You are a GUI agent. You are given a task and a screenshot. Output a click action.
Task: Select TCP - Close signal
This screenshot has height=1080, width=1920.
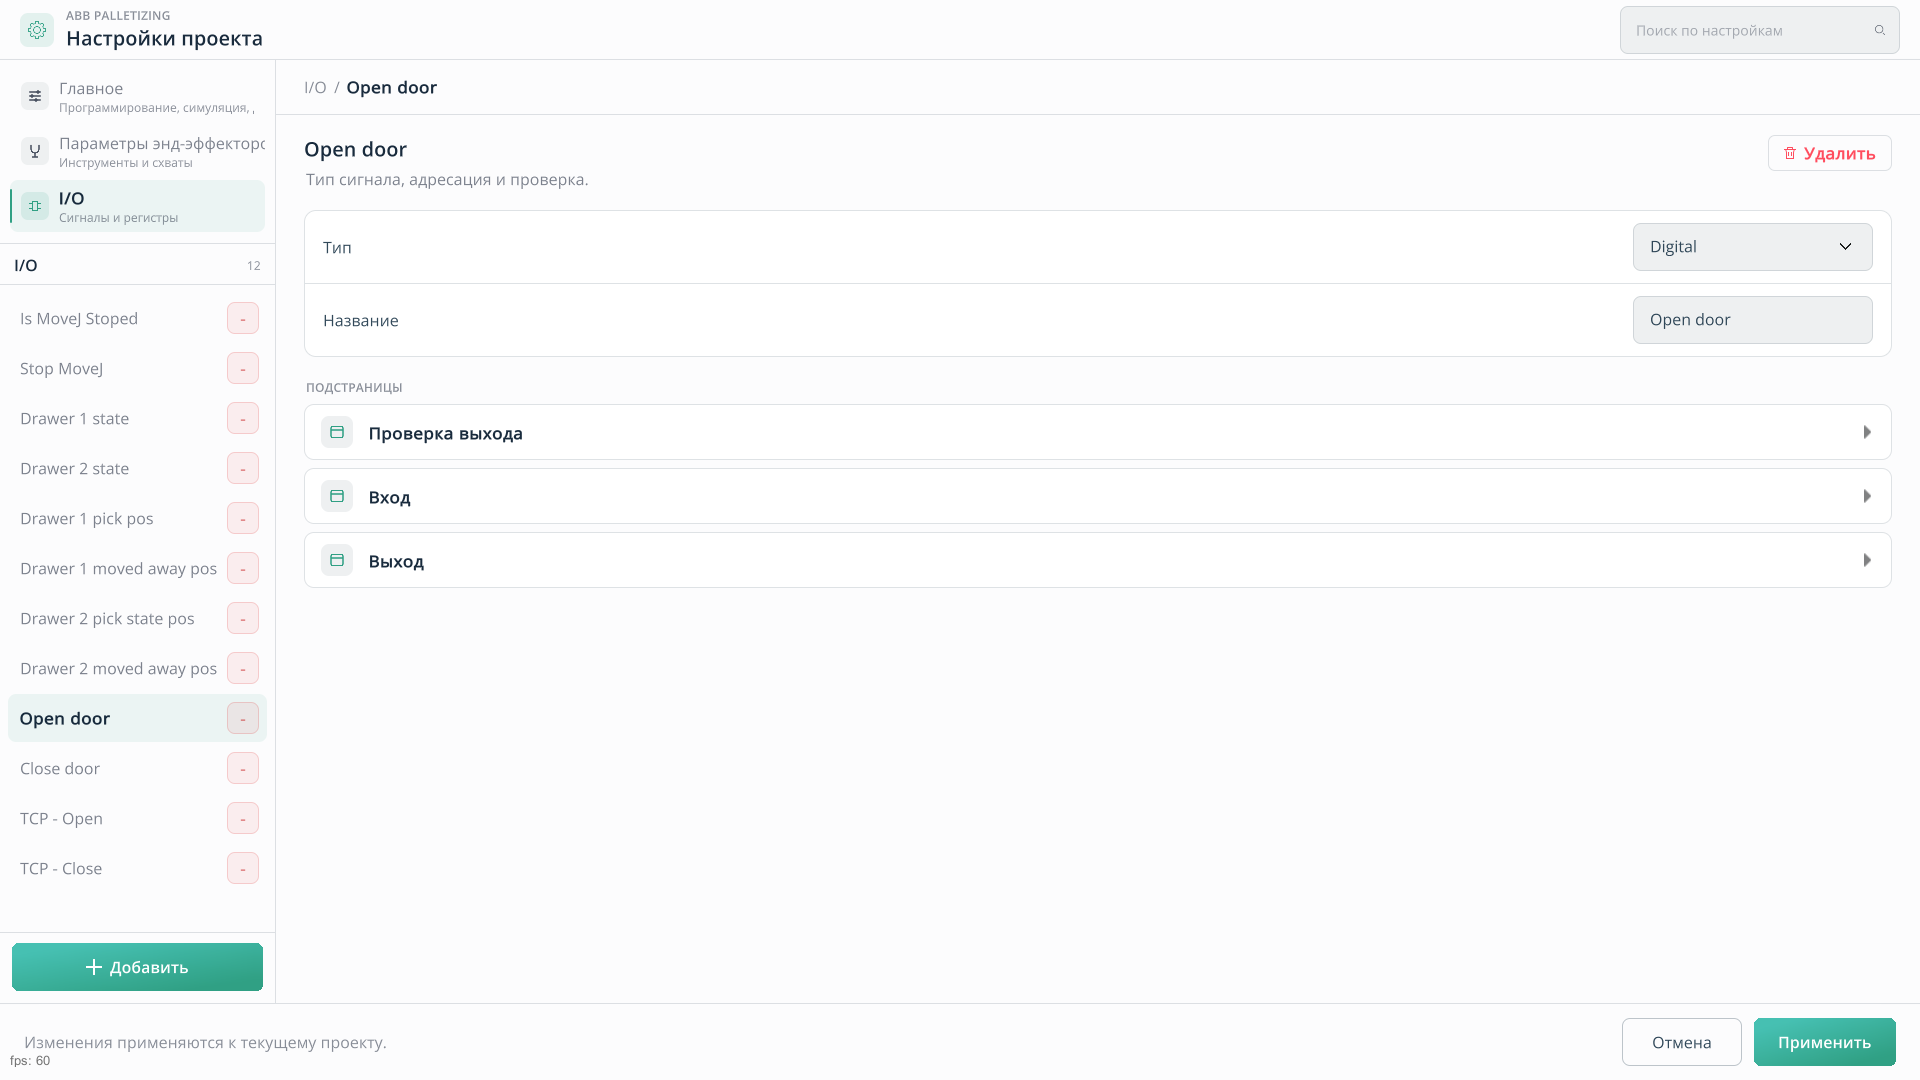pyautogui.click(x=138, y=868)
